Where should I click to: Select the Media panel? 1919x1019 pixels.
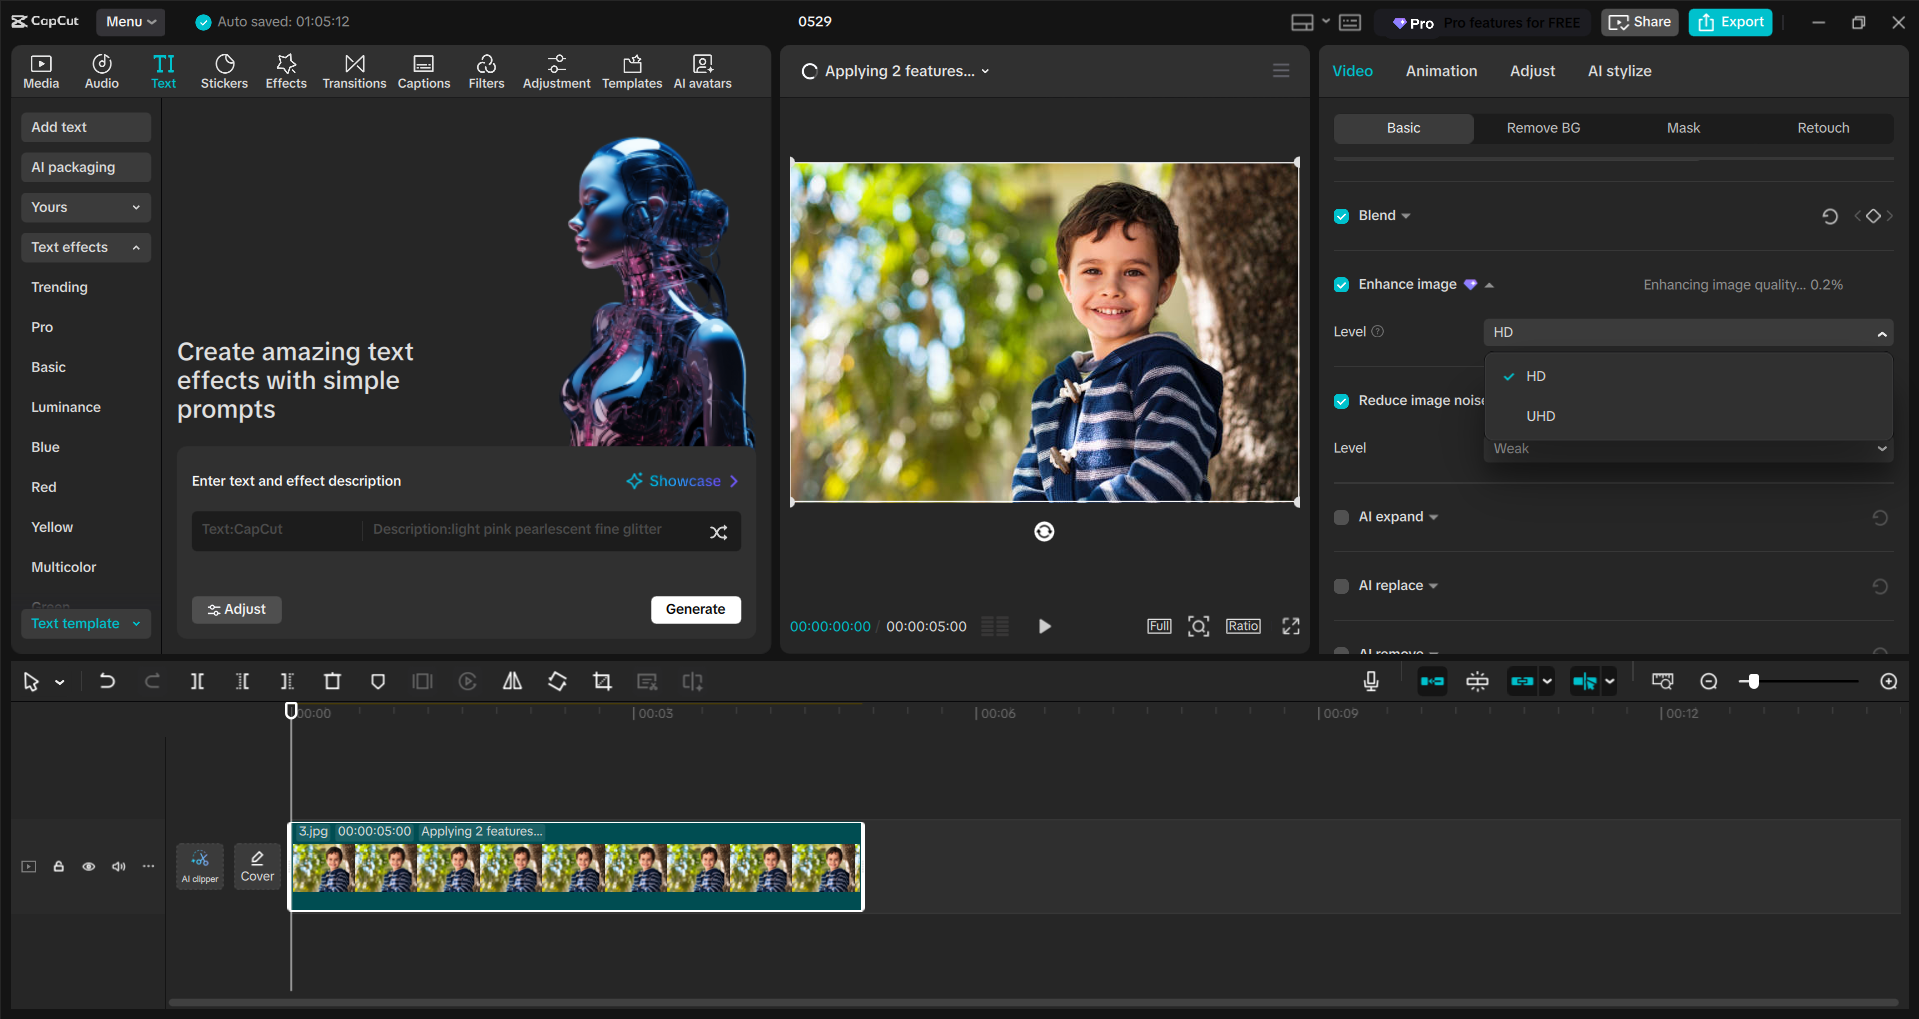(x=40, y=70)
